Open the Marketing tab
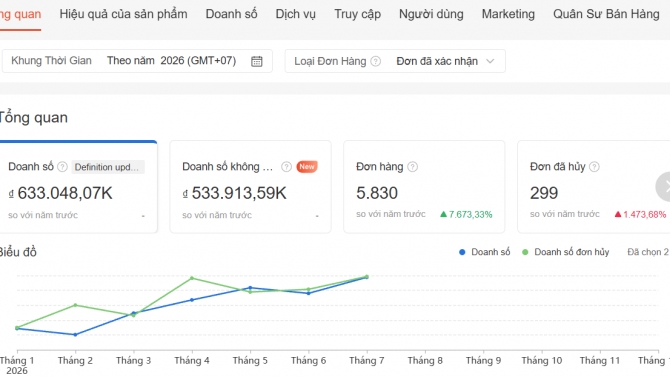The width and height of the screenshot is (670, 377). tap(508, 14)
